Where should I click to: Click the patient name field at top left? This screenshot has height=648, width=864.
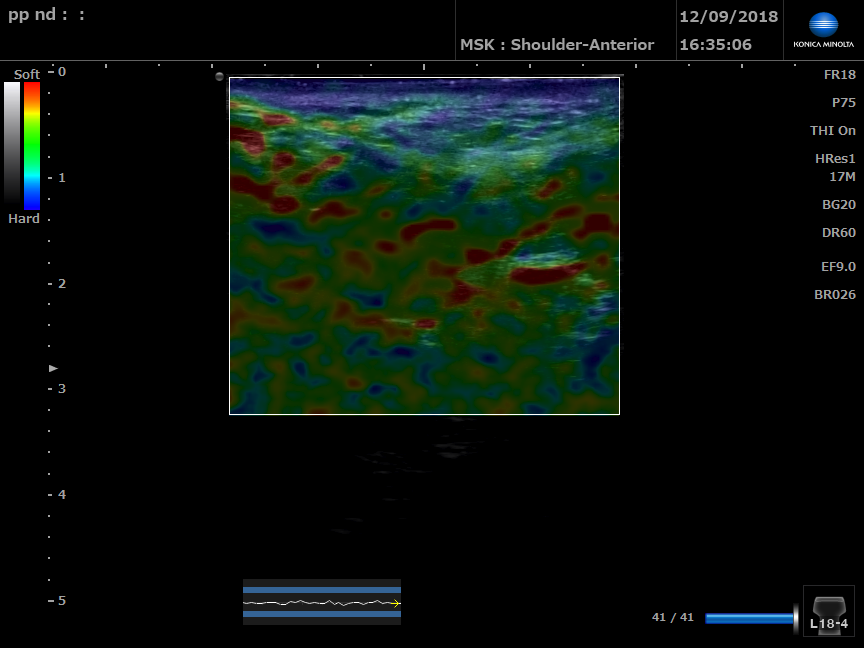(x=47, y=16)
